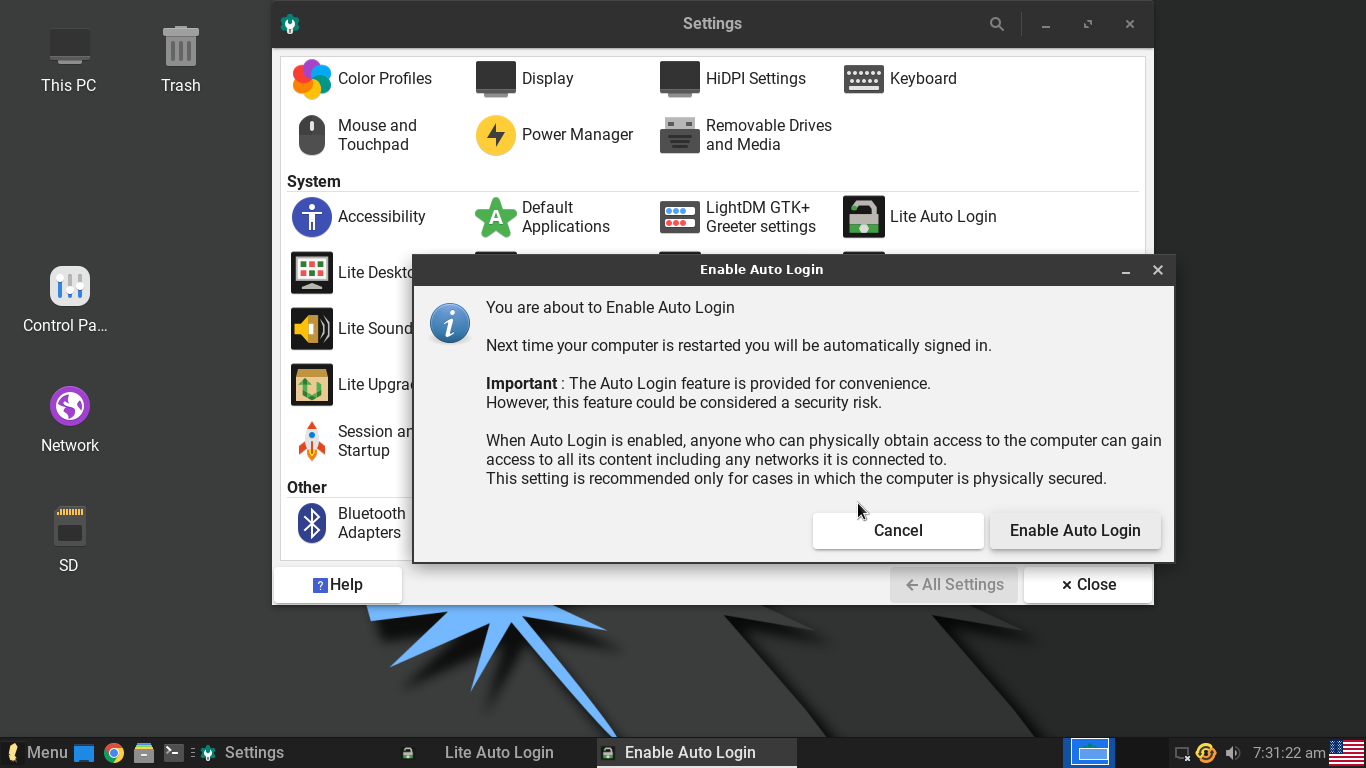
Task: Open Session and Startup rocket icon
Action: (312, 441)
